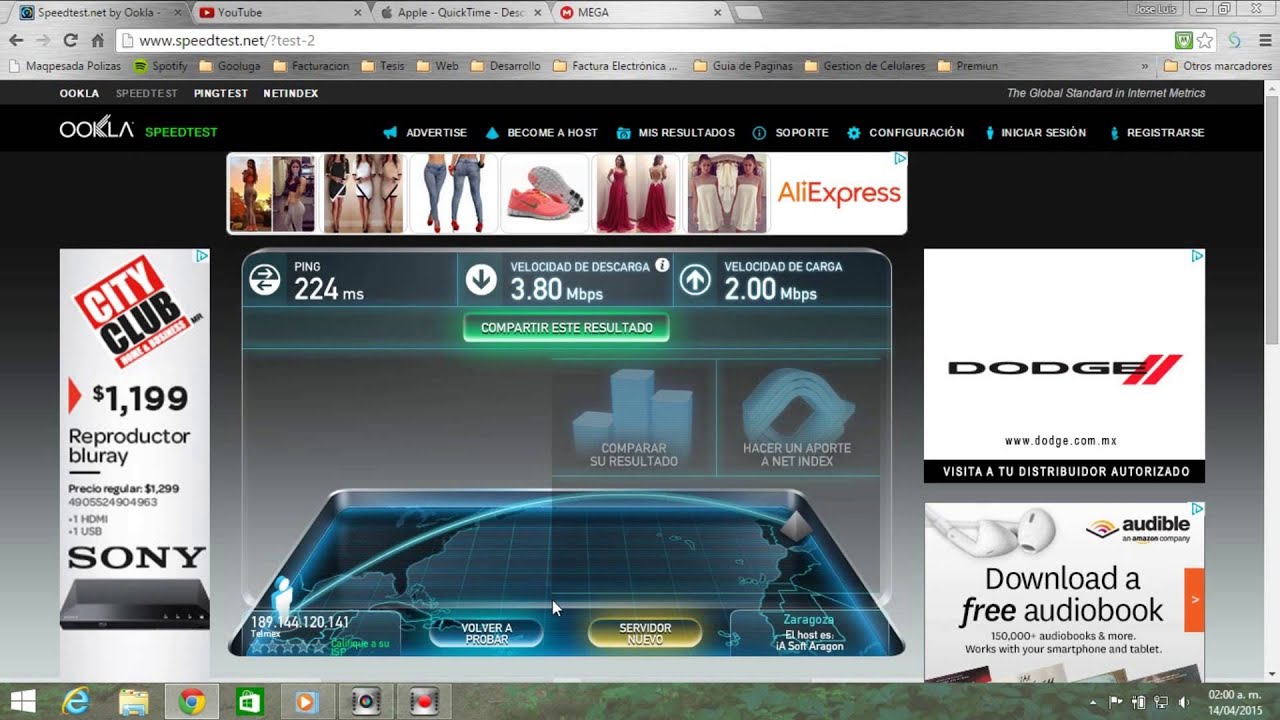Viewport: 1280px width, 720px height.
Task: Rate your ISP with the star rating
Action: click(288, 646)
